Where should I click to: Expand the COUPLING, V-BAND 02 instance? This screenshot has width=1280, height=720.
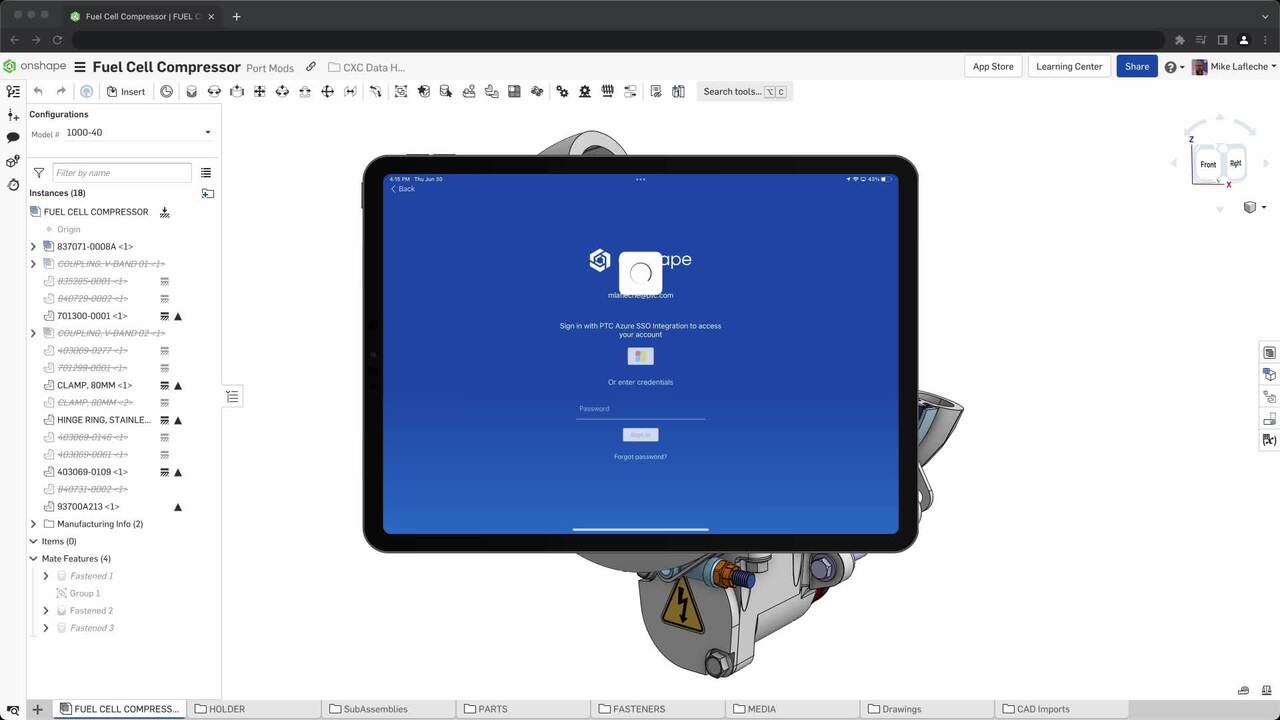pos(33,333)
